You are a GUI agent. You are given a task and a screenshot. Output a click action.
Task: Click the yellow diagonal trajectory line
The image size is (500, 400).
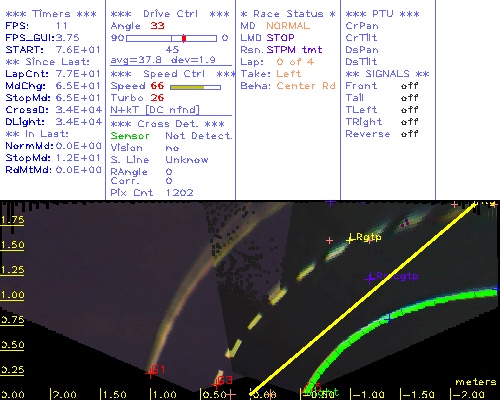363,298
